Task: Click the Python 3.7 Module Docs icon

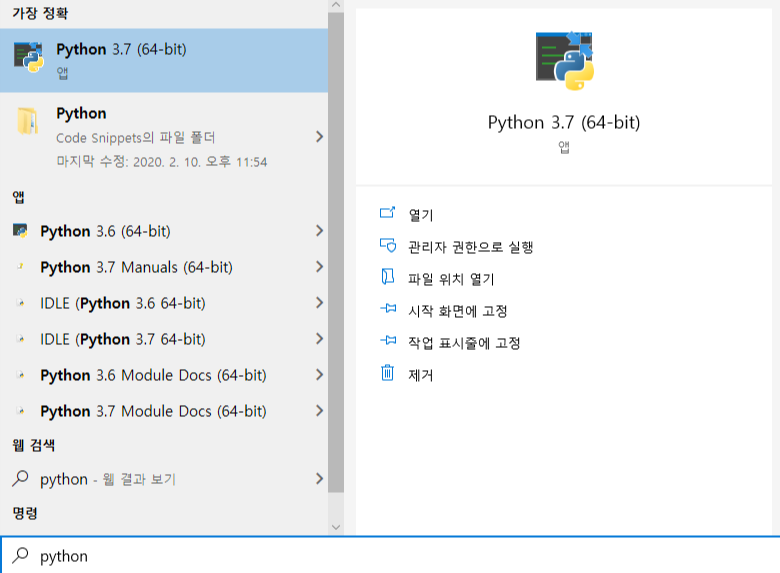Action: coord(20,411)
